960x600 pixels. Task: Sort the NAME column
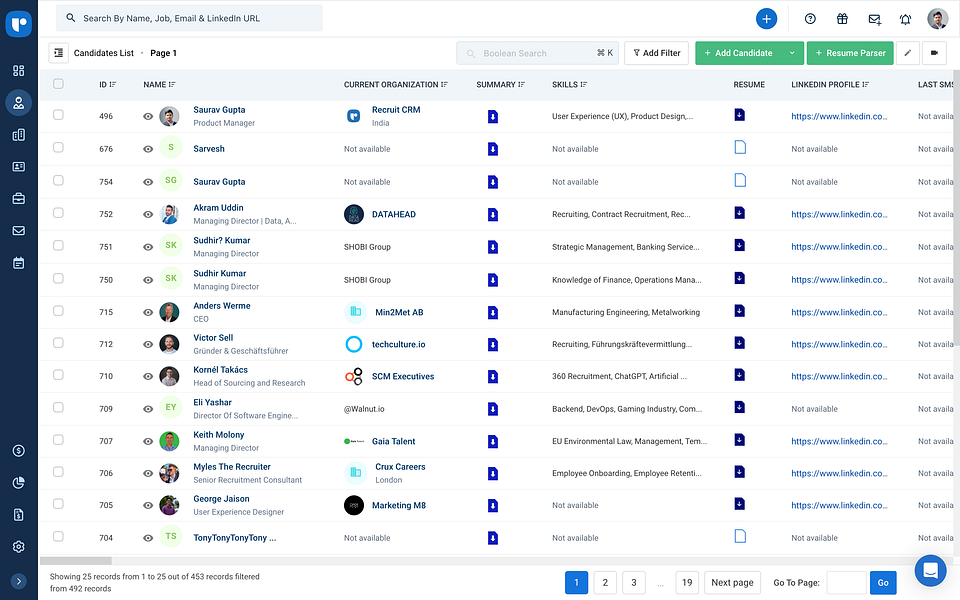[173, 85]
